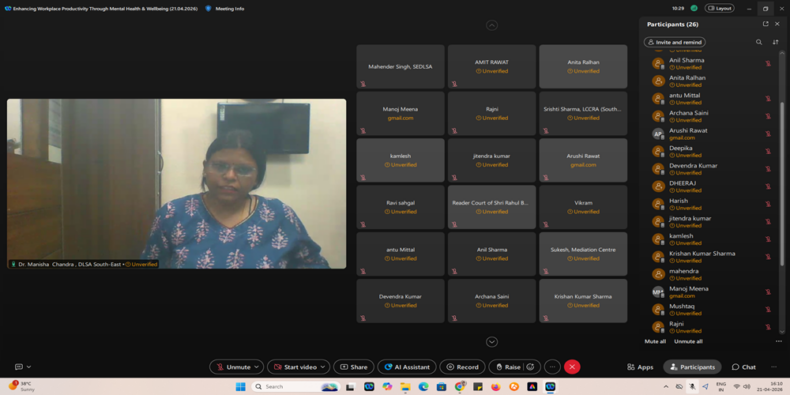Search participants with the magnifier icon
The width and height of the screenshot is (790, 395).
click(x=759, y=42)
